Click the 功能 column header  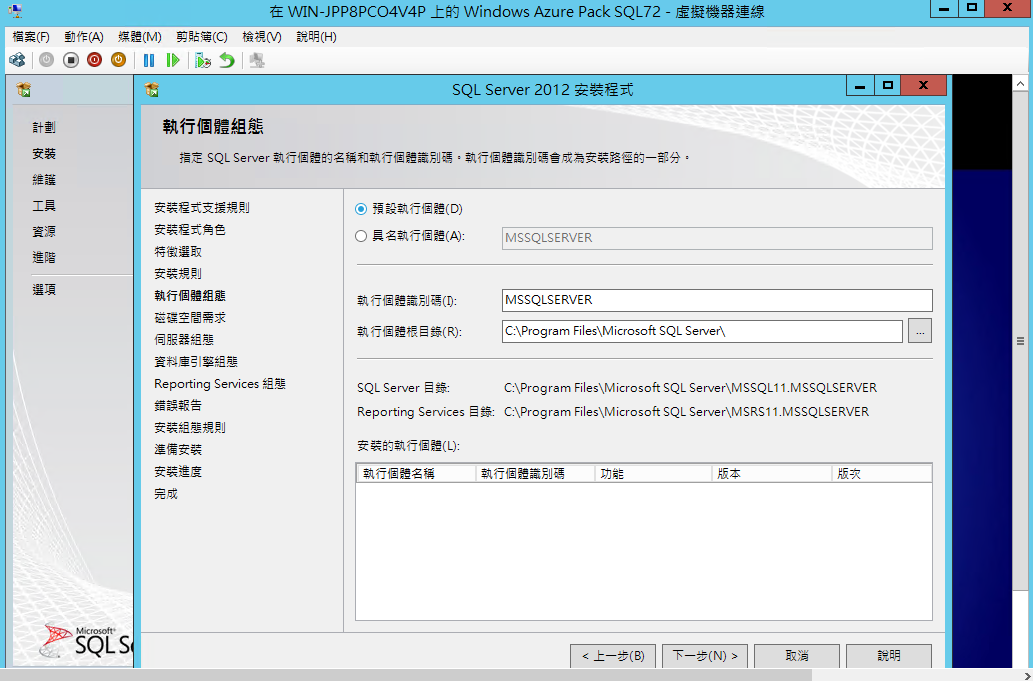[x=654, y=474]
